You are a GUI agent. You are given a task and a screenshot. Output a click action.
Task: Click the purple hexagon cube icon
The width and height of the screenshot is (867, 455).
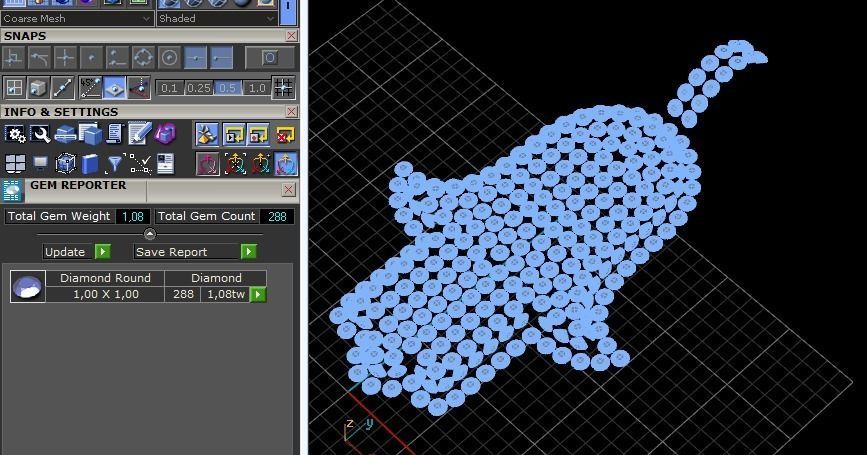[x=165, y=134]
